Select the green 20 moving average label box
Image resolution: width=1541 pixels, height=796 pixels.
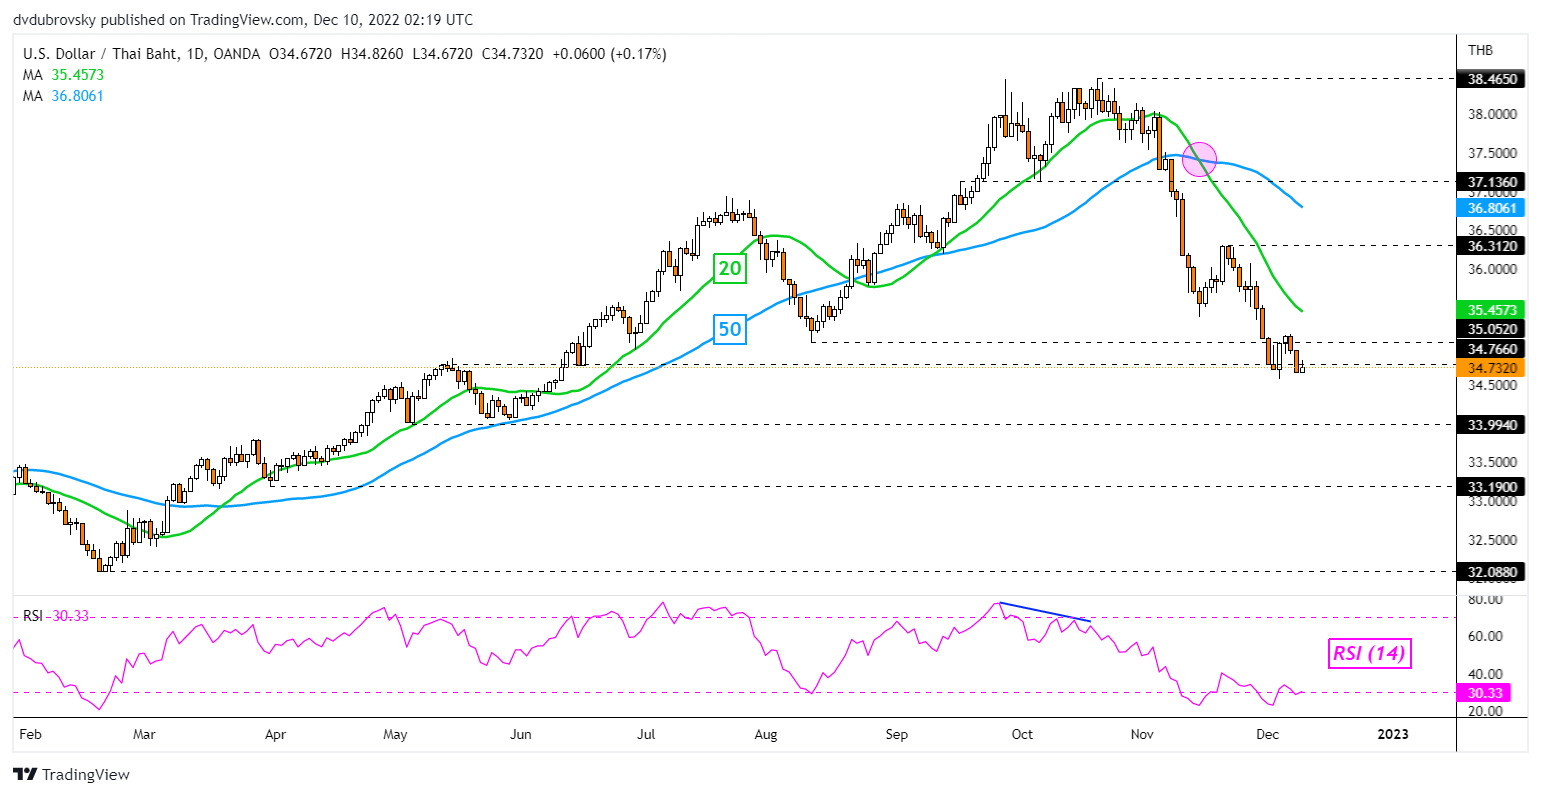(x=729, y=268)
